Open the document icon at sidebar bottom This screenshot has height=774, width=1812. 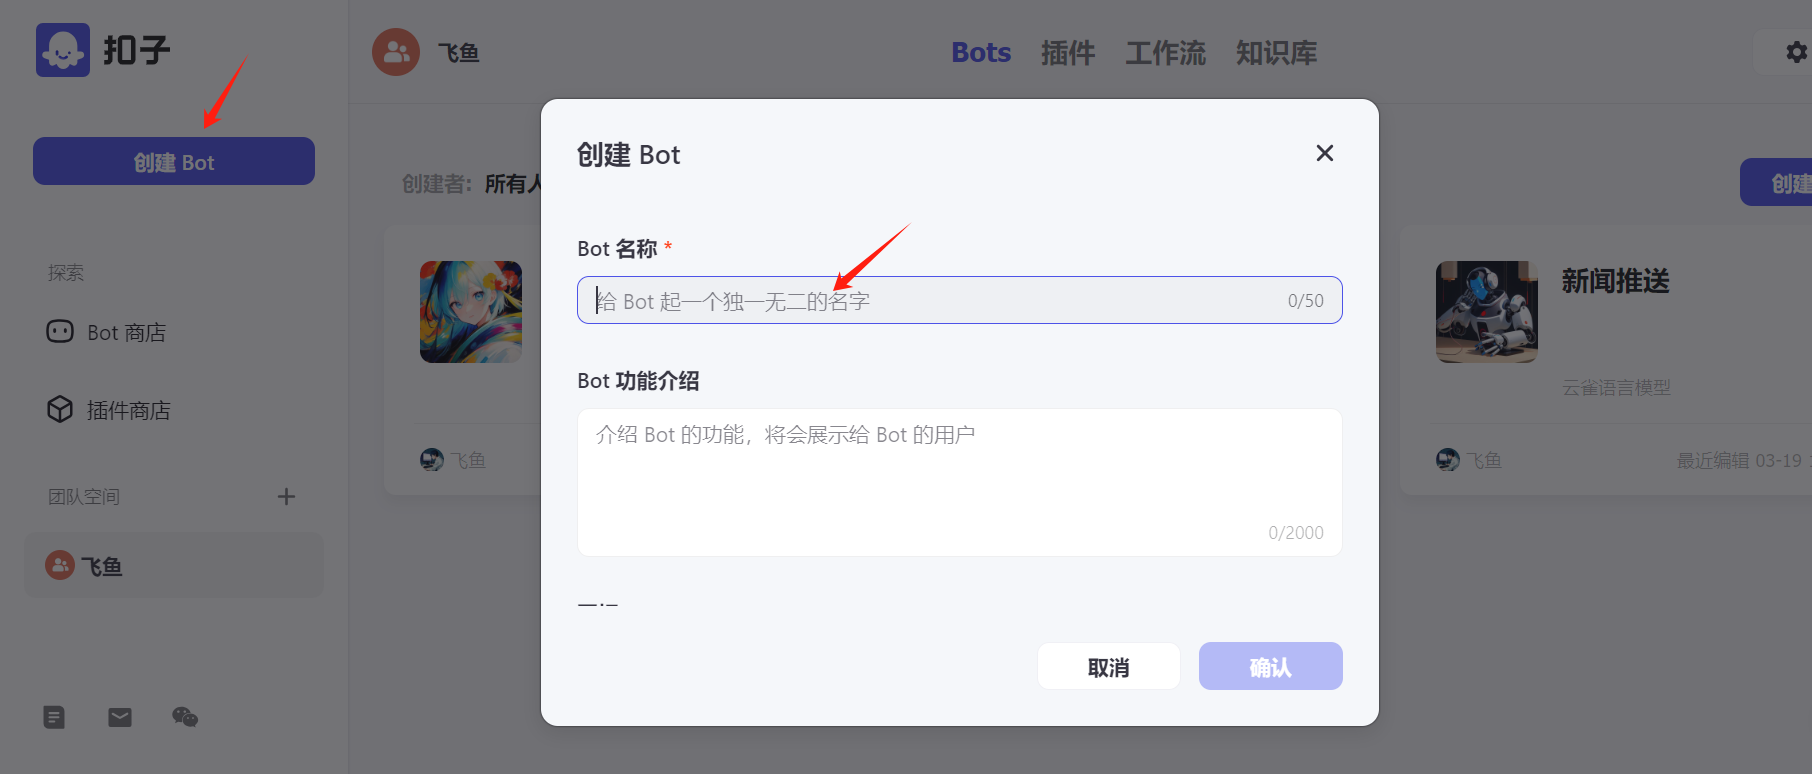pos(54,717)
